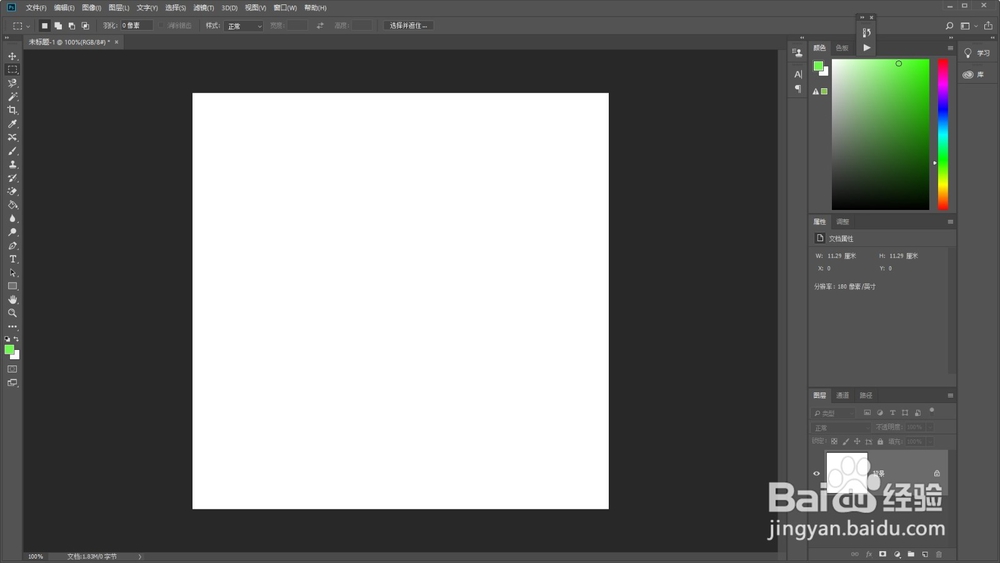The image size is (1000, 563).
Task: Select the Eyedropper tool
Action: [12, 124]
